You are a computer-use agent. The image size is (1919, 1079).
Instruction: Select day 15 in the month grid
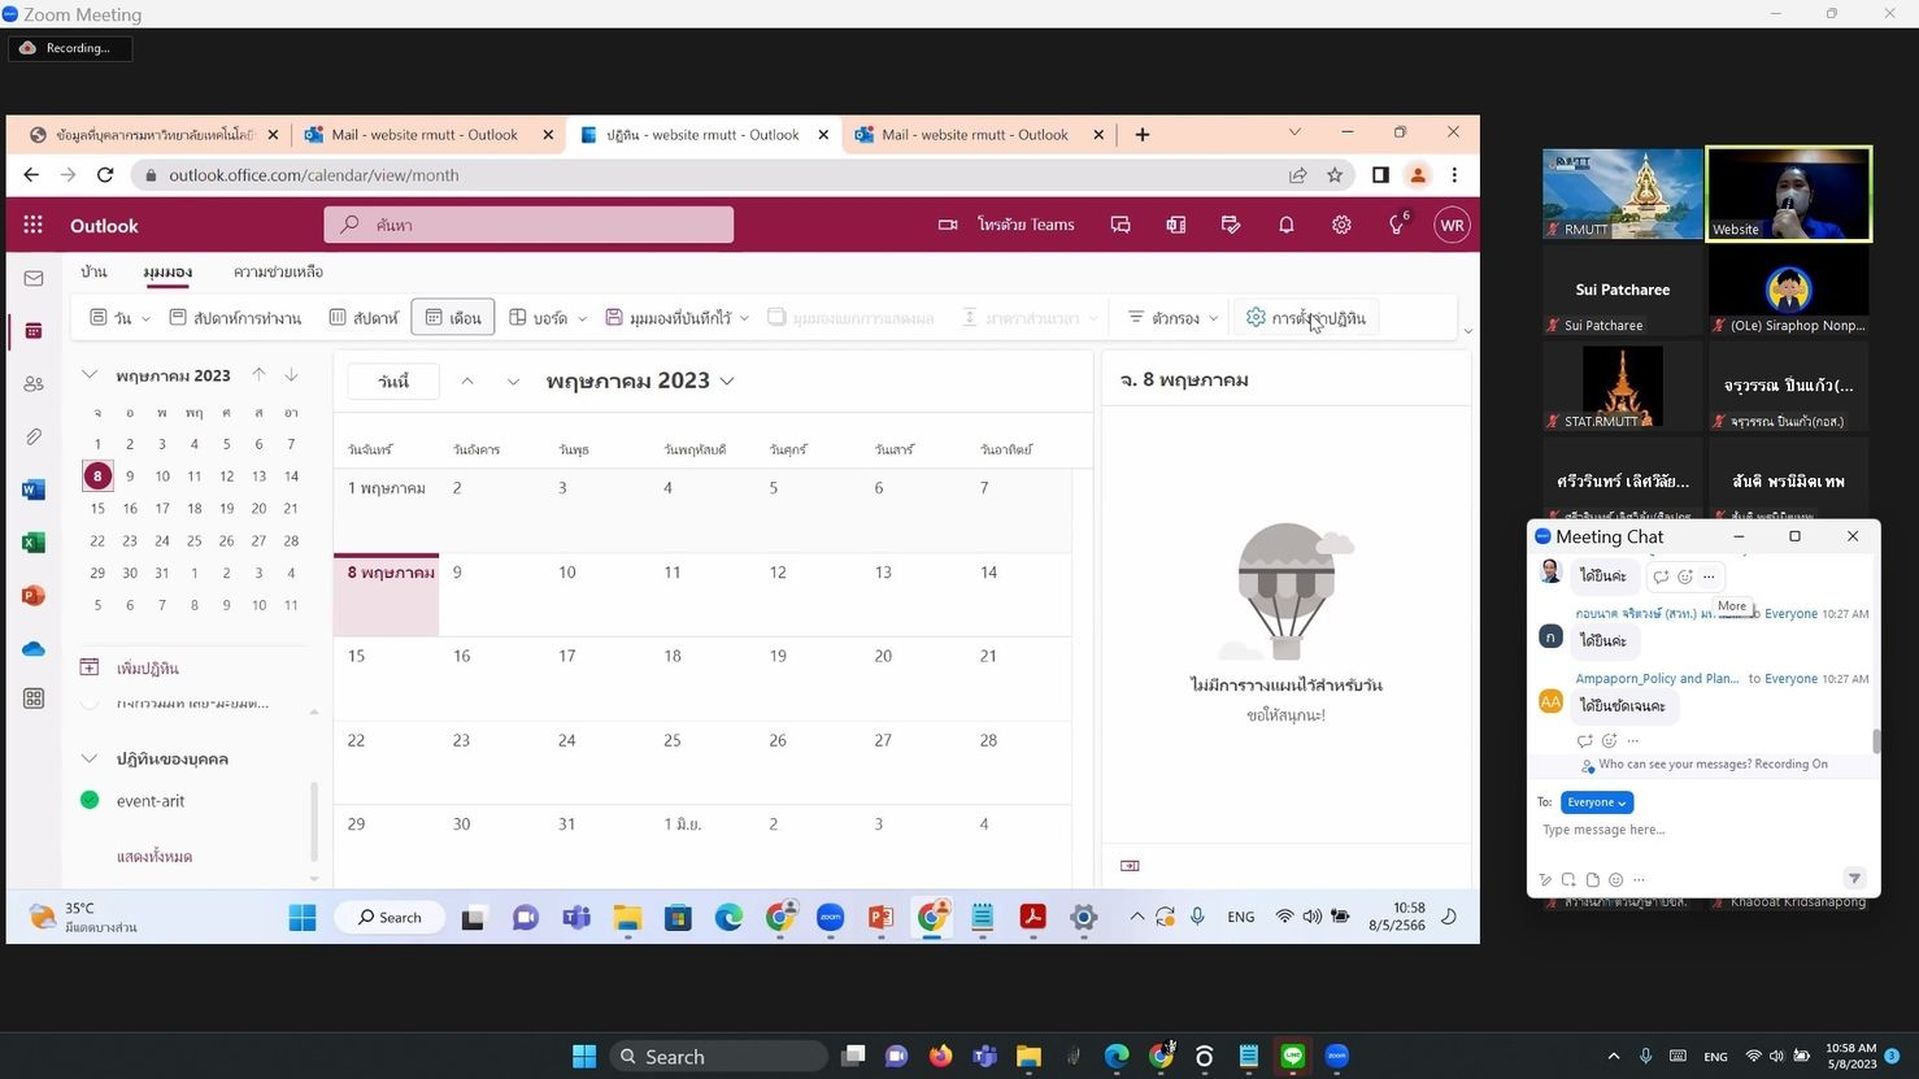(386, 678)
